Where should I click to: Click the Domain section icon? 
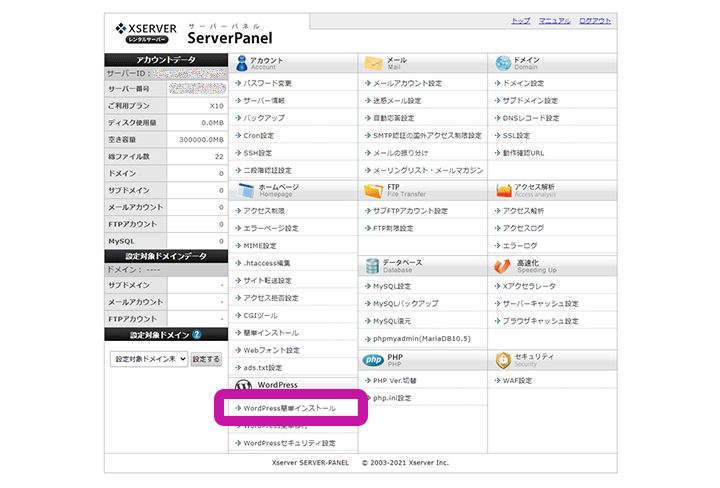click(x=502, y=62)
